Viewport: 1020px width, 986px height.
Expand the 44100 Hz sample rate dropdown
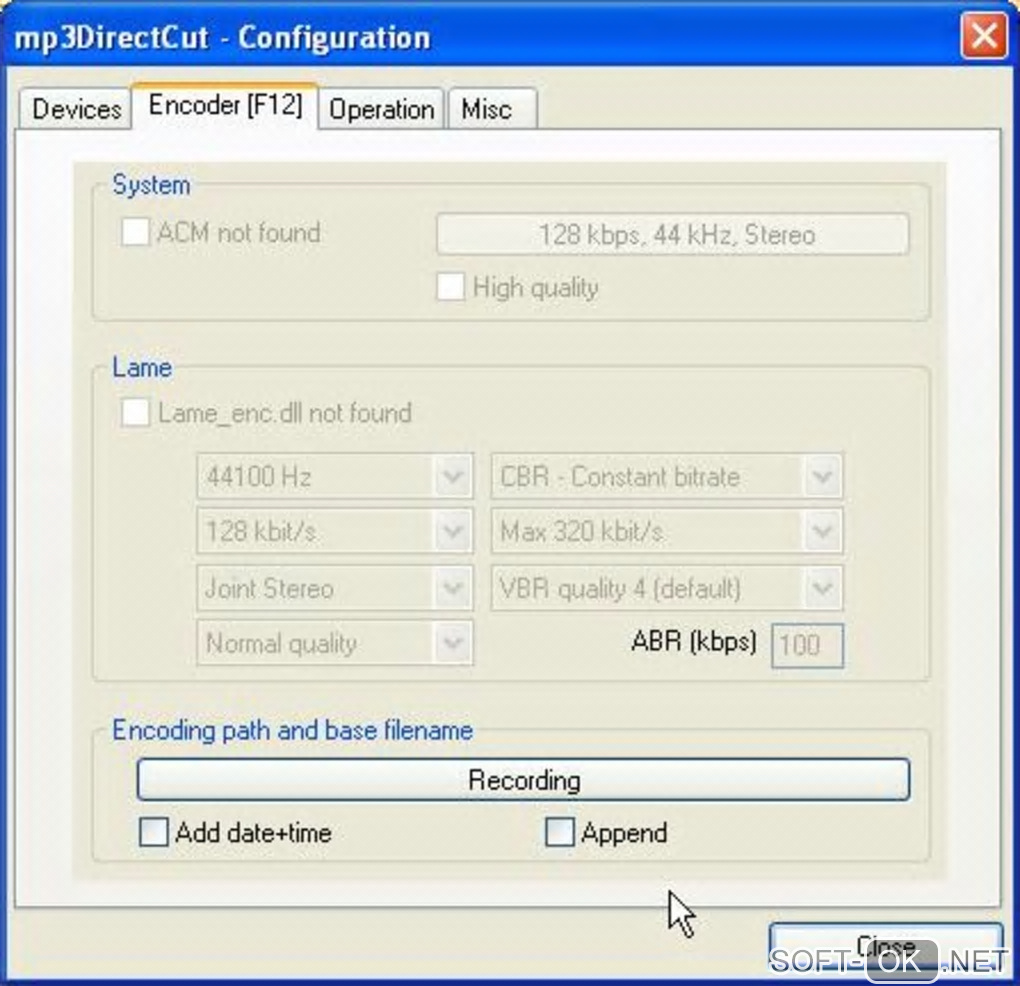[335, 476]
